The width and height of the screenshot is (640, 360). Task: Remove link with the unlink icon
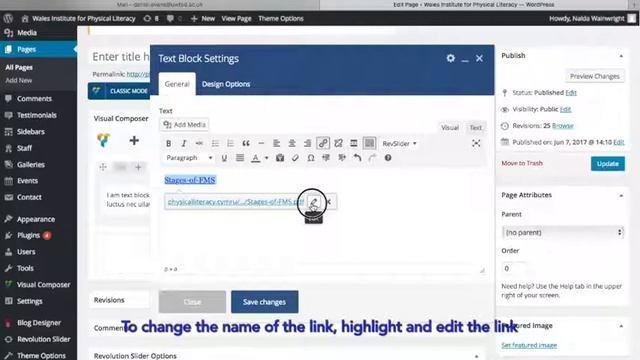[x=338, y=144]
